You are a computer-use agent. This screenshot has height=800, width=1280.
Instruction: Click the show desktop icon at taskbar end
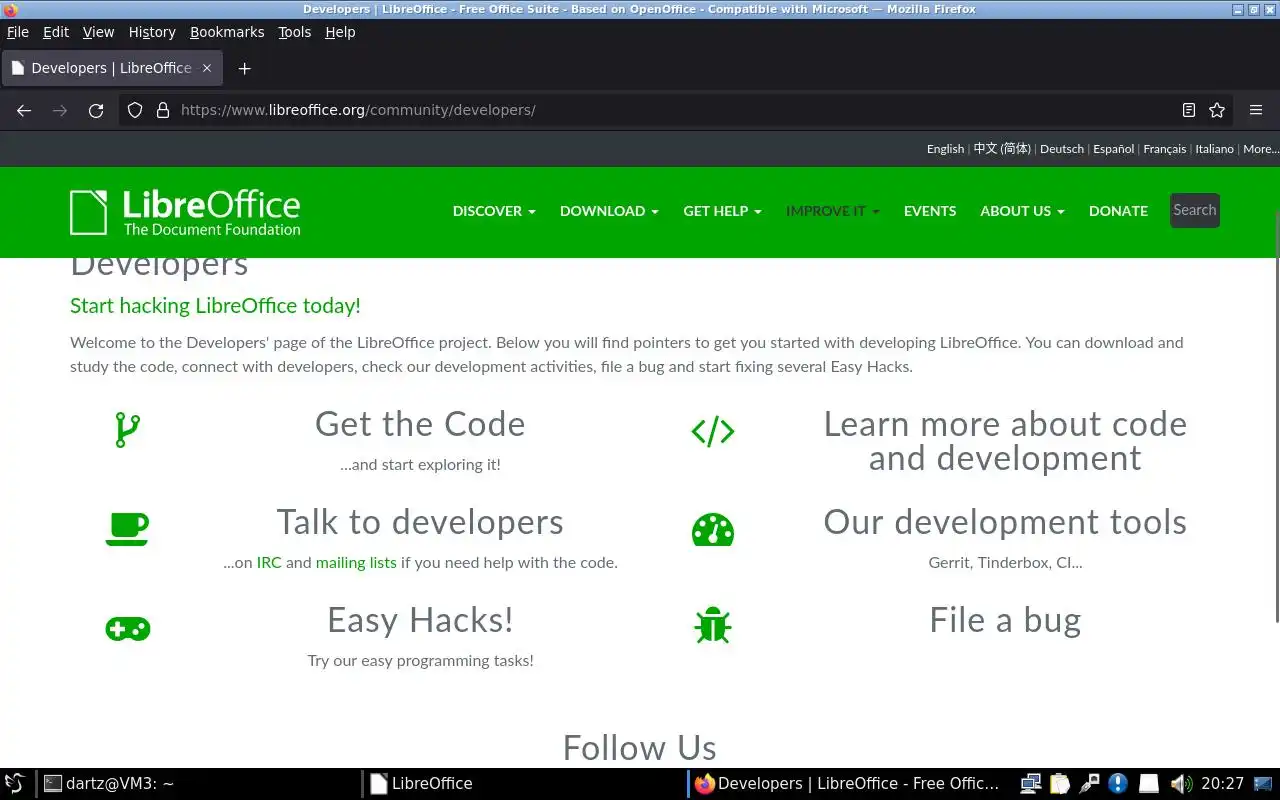(x=1265, y=783)
